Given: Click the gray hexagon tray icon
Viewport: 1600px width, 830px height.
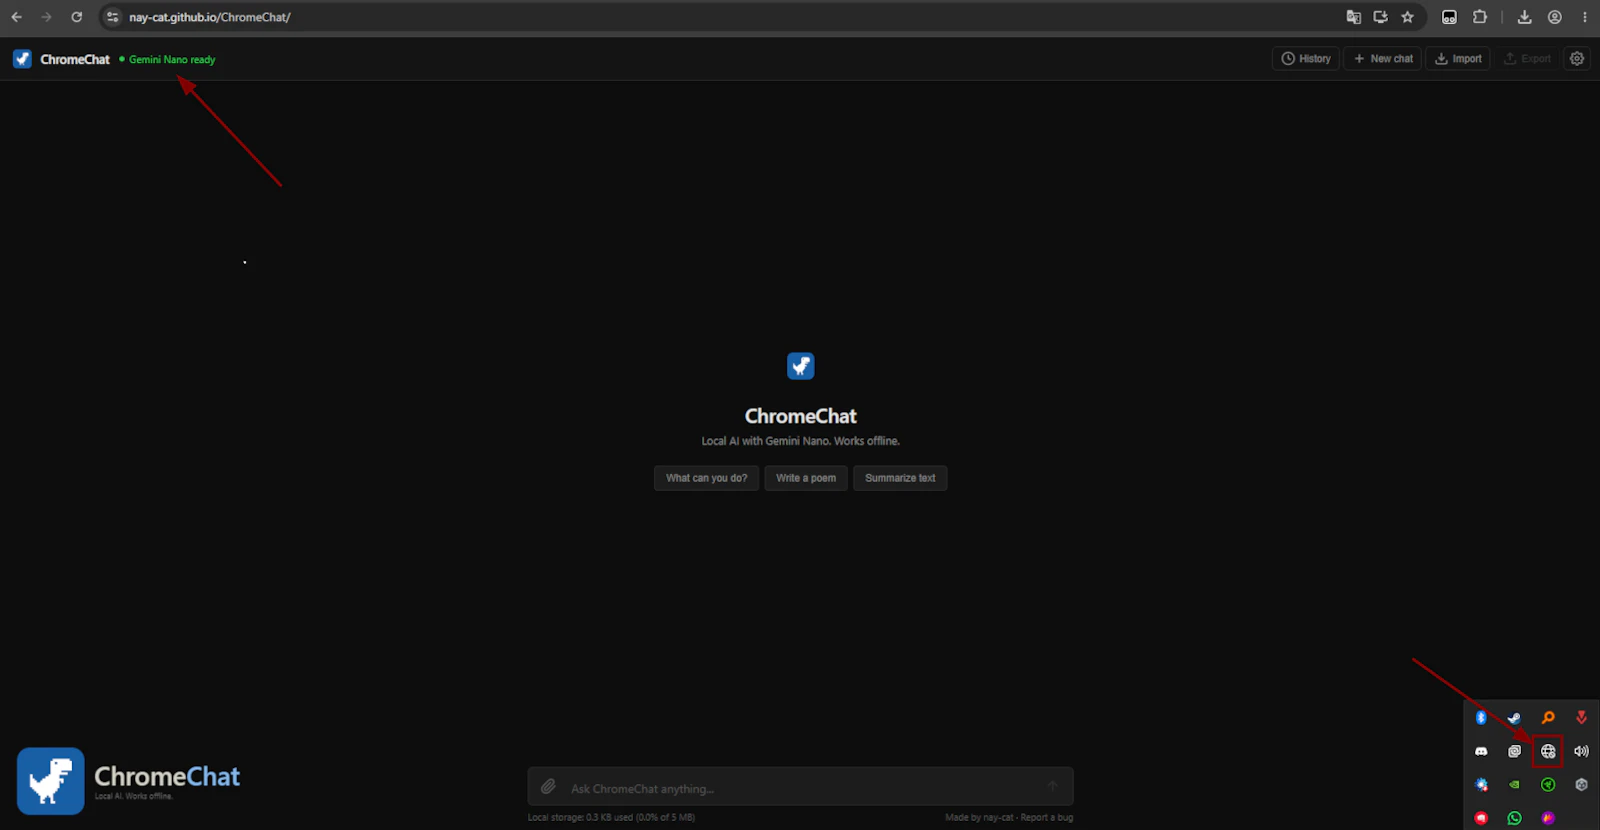Looking at the screenshot, I should click(1581, 785).
